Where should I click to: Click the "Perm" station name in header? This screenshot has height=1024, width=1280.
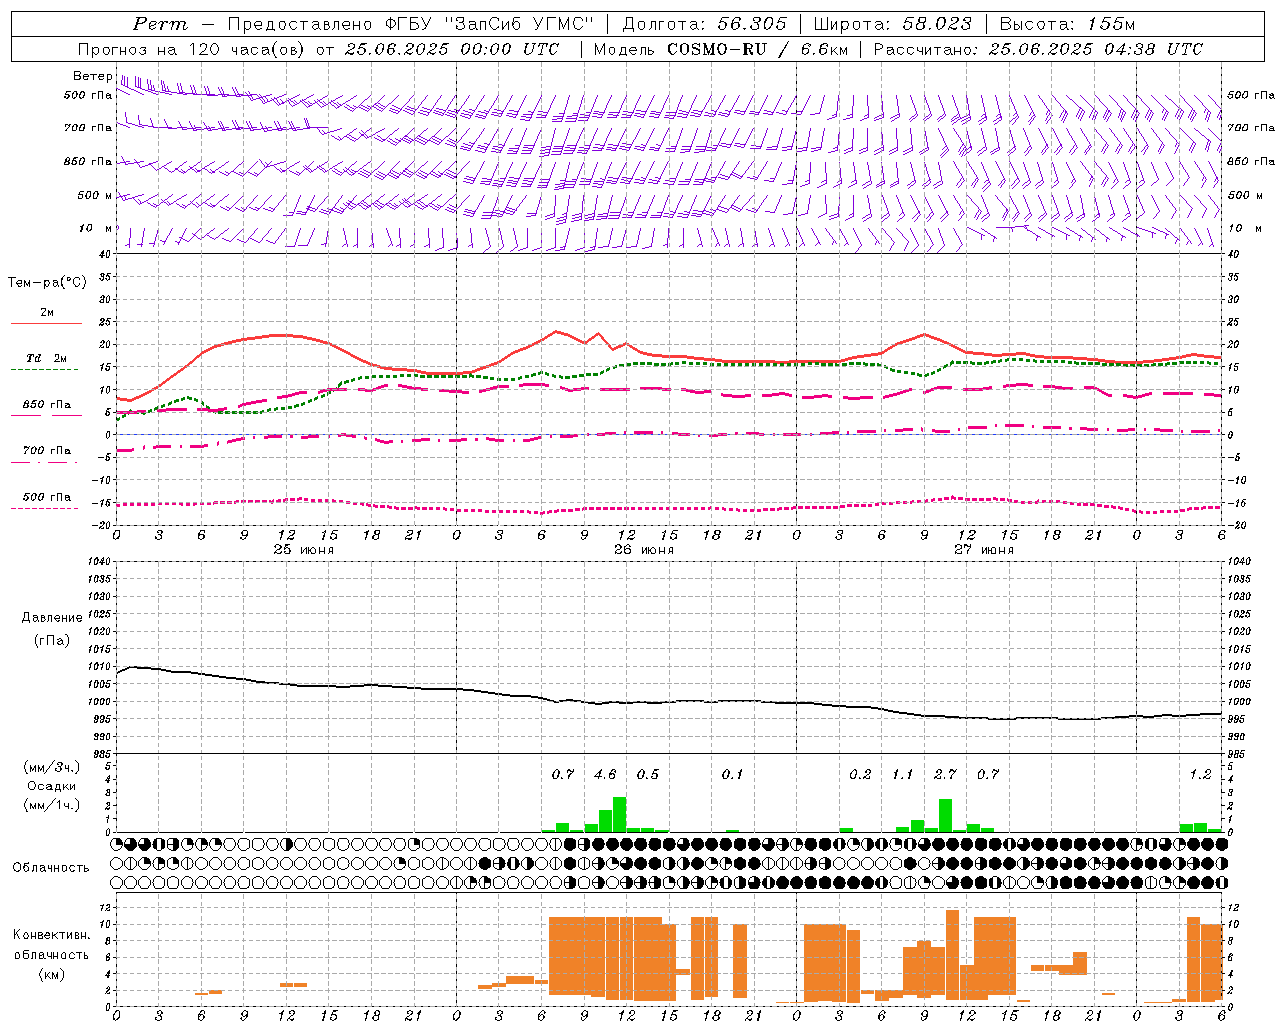pyautogui.click(x=159, y=24)
